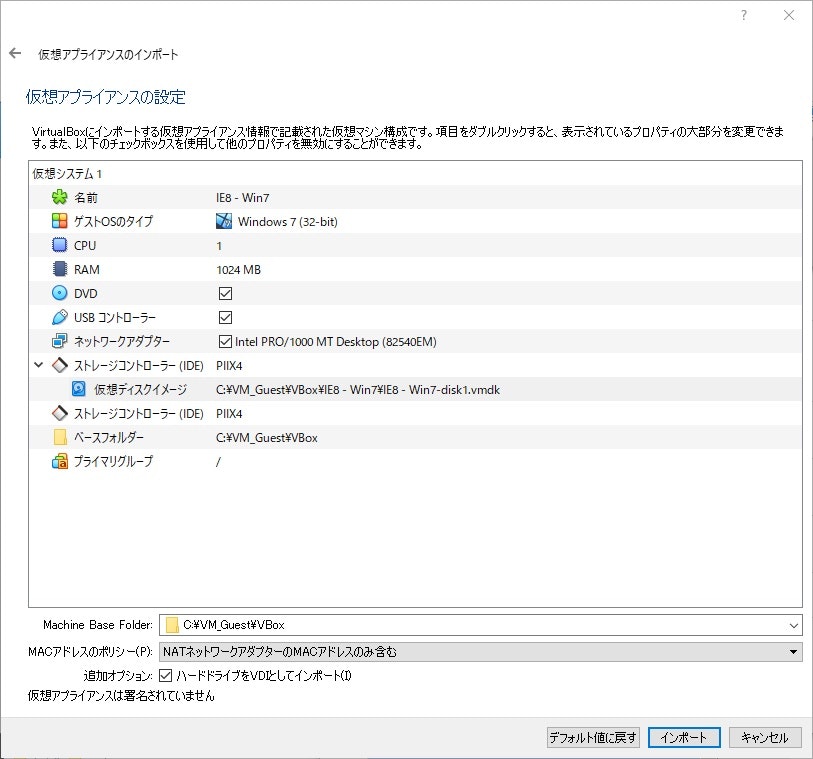Collapse the first IDE storage controller entry
813x759 pixels.
click(x=38, y=365)
